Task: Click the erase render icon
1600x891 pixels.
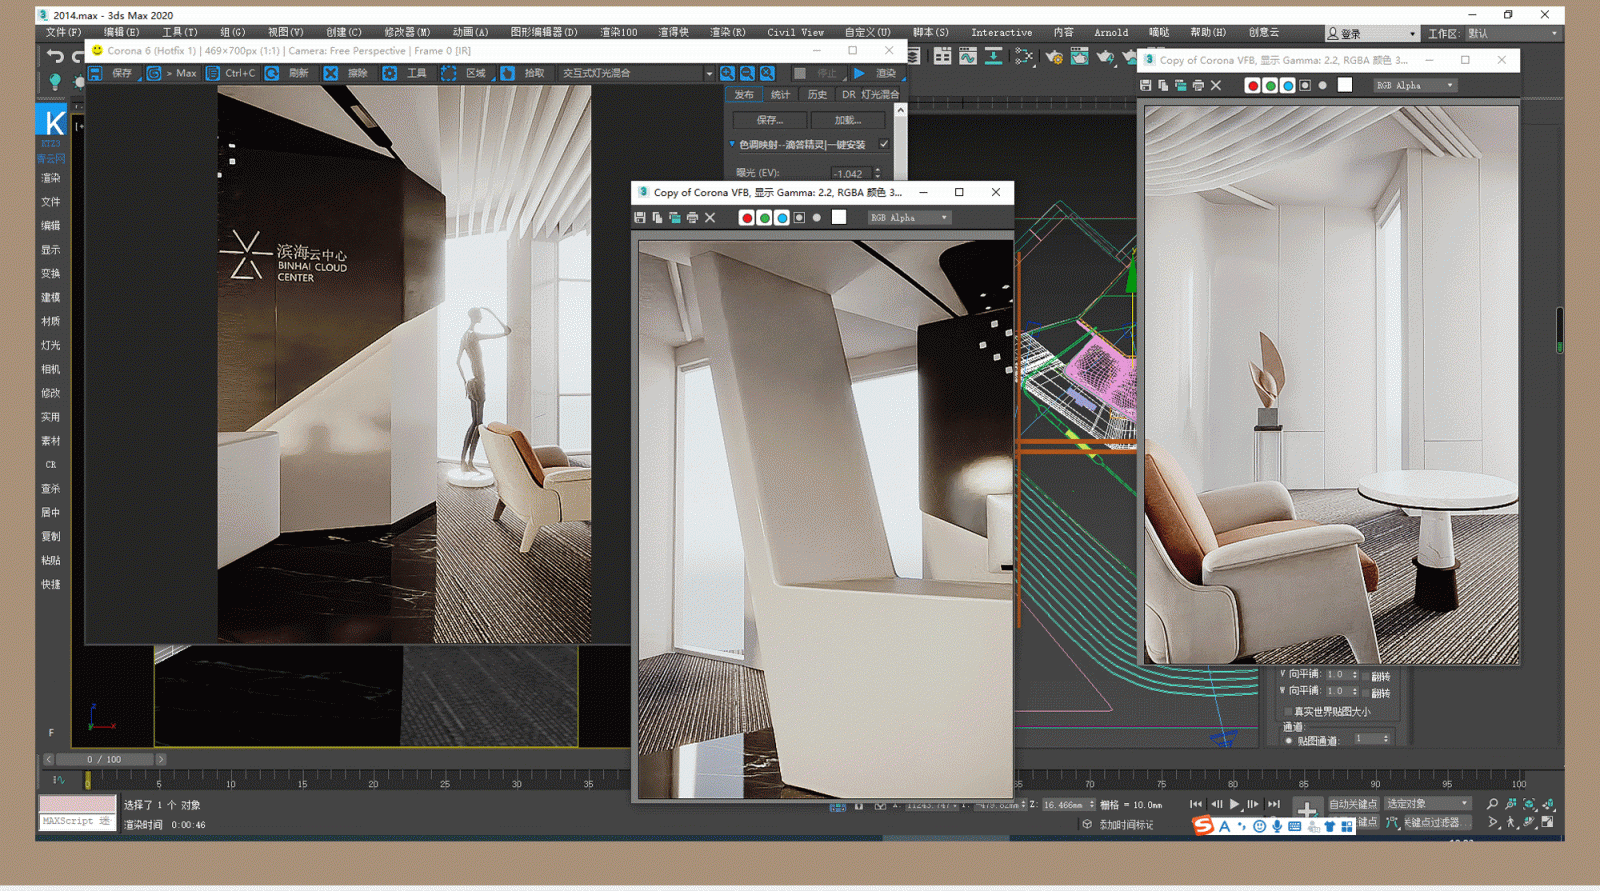Action: (x=331, y=73)
